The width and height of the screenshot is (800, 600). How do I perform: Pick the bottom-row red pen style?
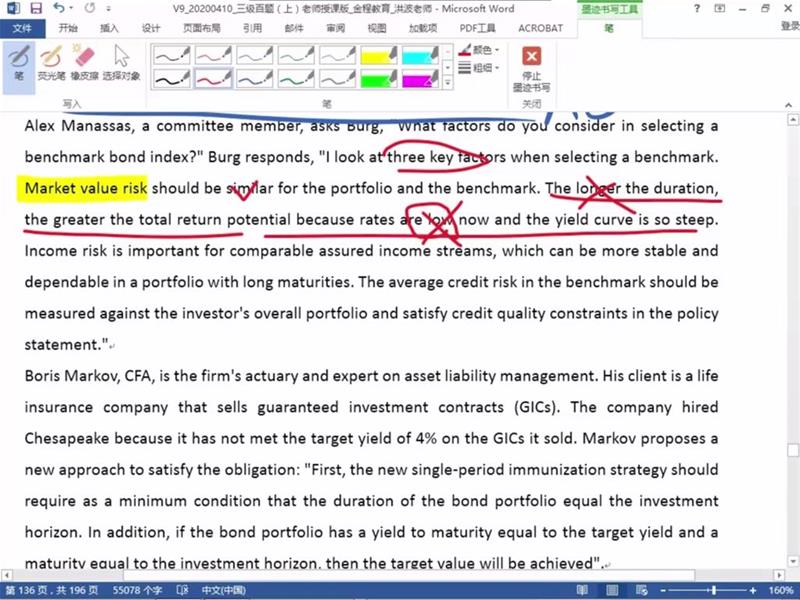click(213, 79)
